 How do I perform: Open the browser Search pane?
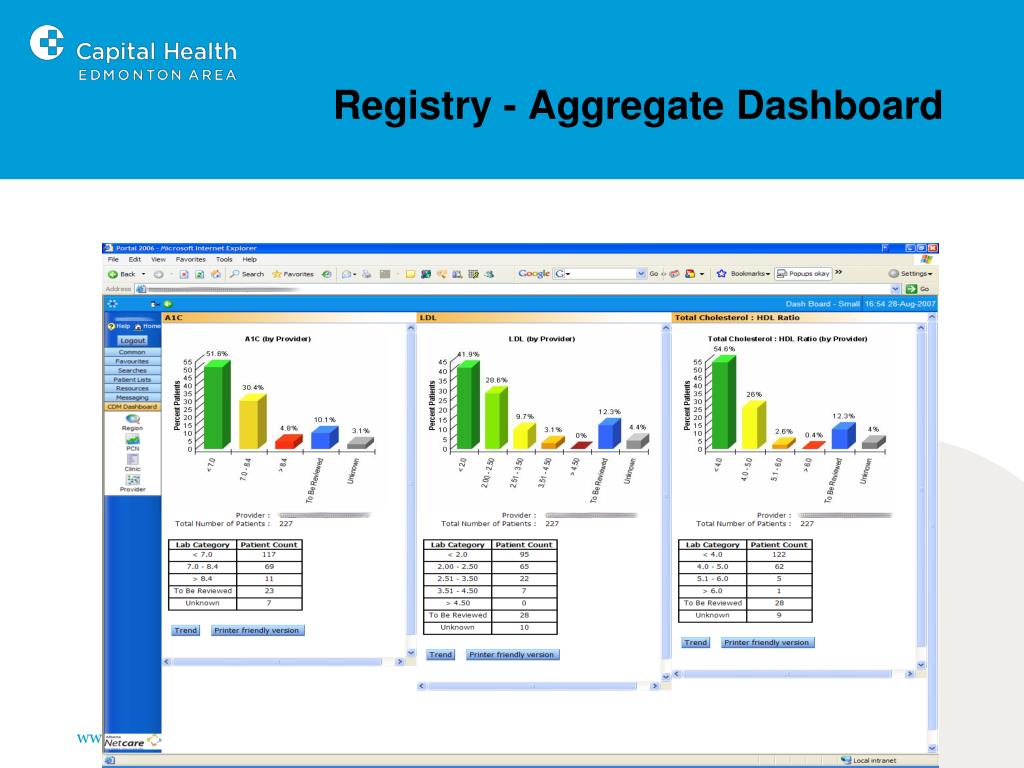point(247,274)
